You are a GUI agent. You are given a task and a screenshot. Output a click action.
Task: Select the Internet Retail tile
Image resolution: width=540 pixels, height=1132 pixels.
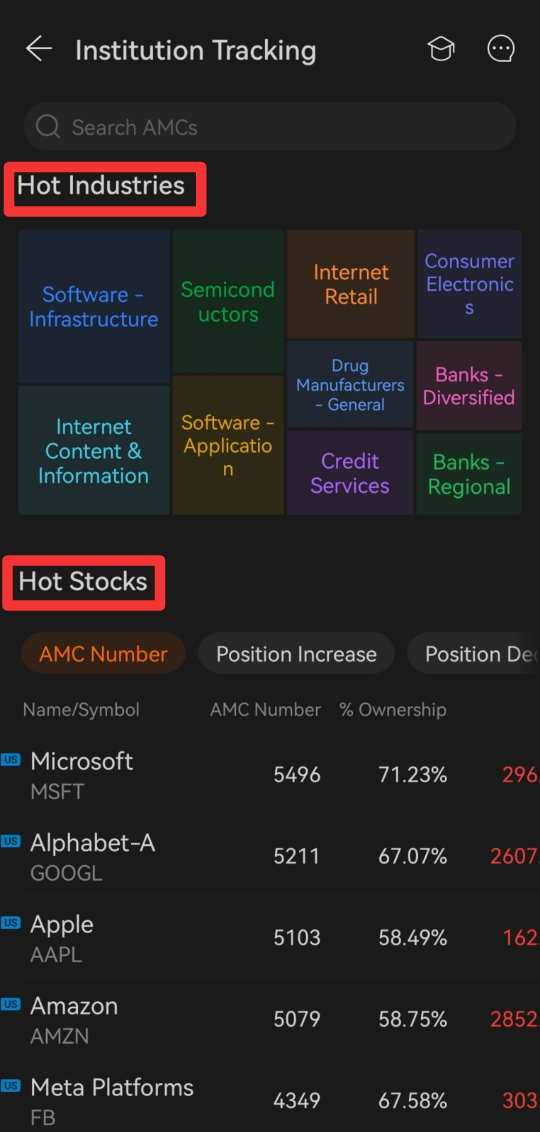351,284
